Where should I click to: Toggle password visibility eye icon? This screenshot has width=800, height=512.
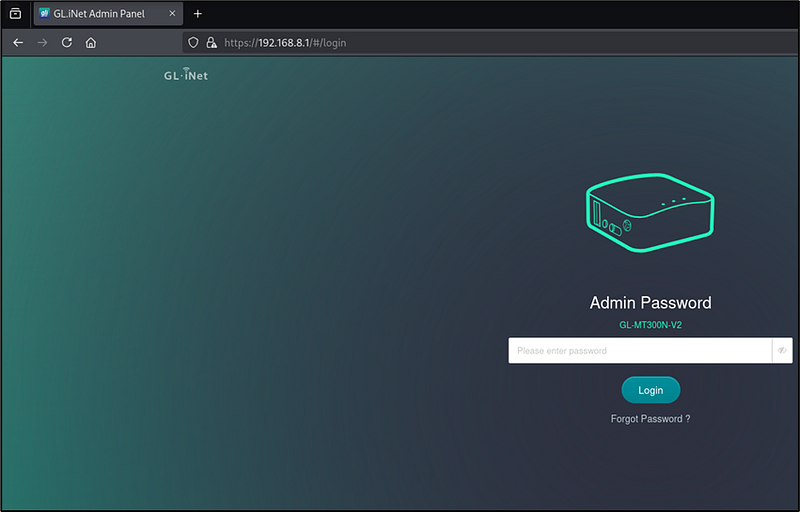point(782,350)
